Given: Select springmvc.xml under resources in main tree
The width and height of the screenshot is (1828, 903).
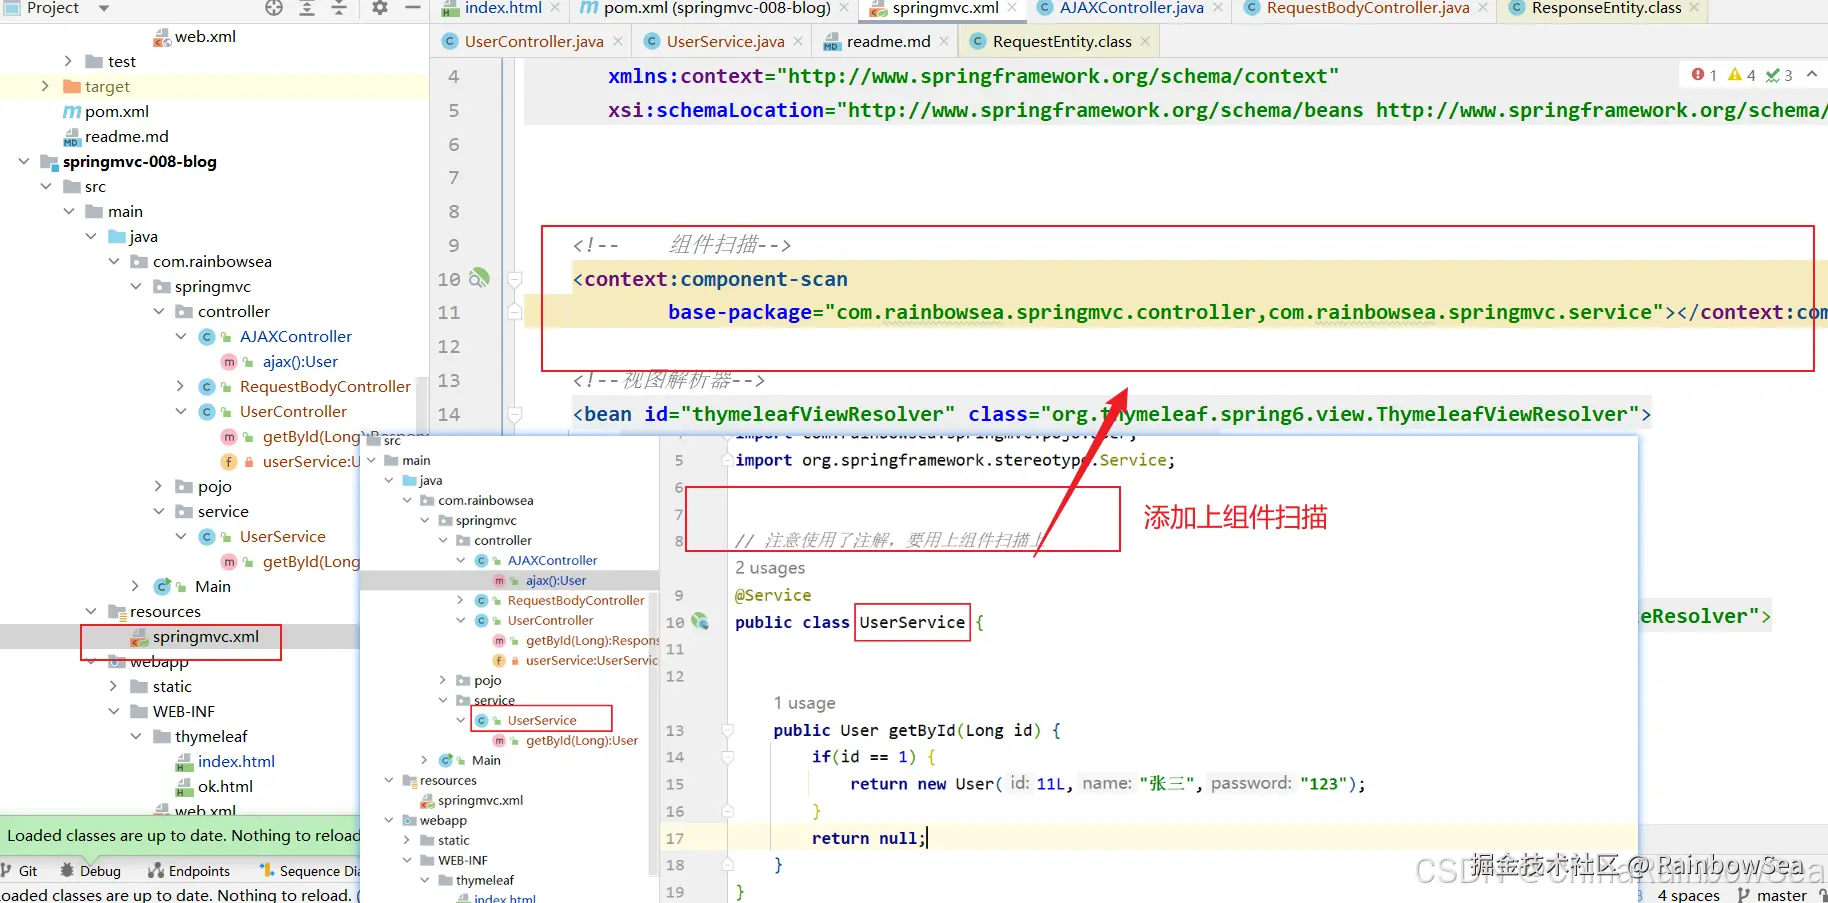Looking at the screenshot, I should coord(205,636).
